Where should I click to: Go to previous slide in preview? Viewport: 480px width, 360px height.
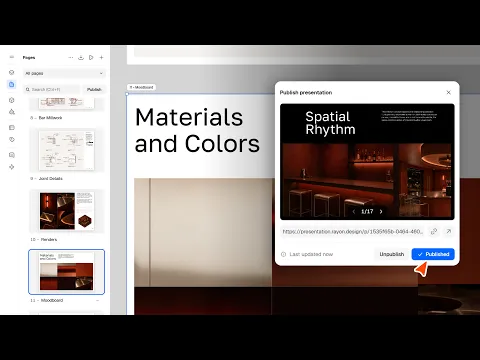tap(354, 211)
